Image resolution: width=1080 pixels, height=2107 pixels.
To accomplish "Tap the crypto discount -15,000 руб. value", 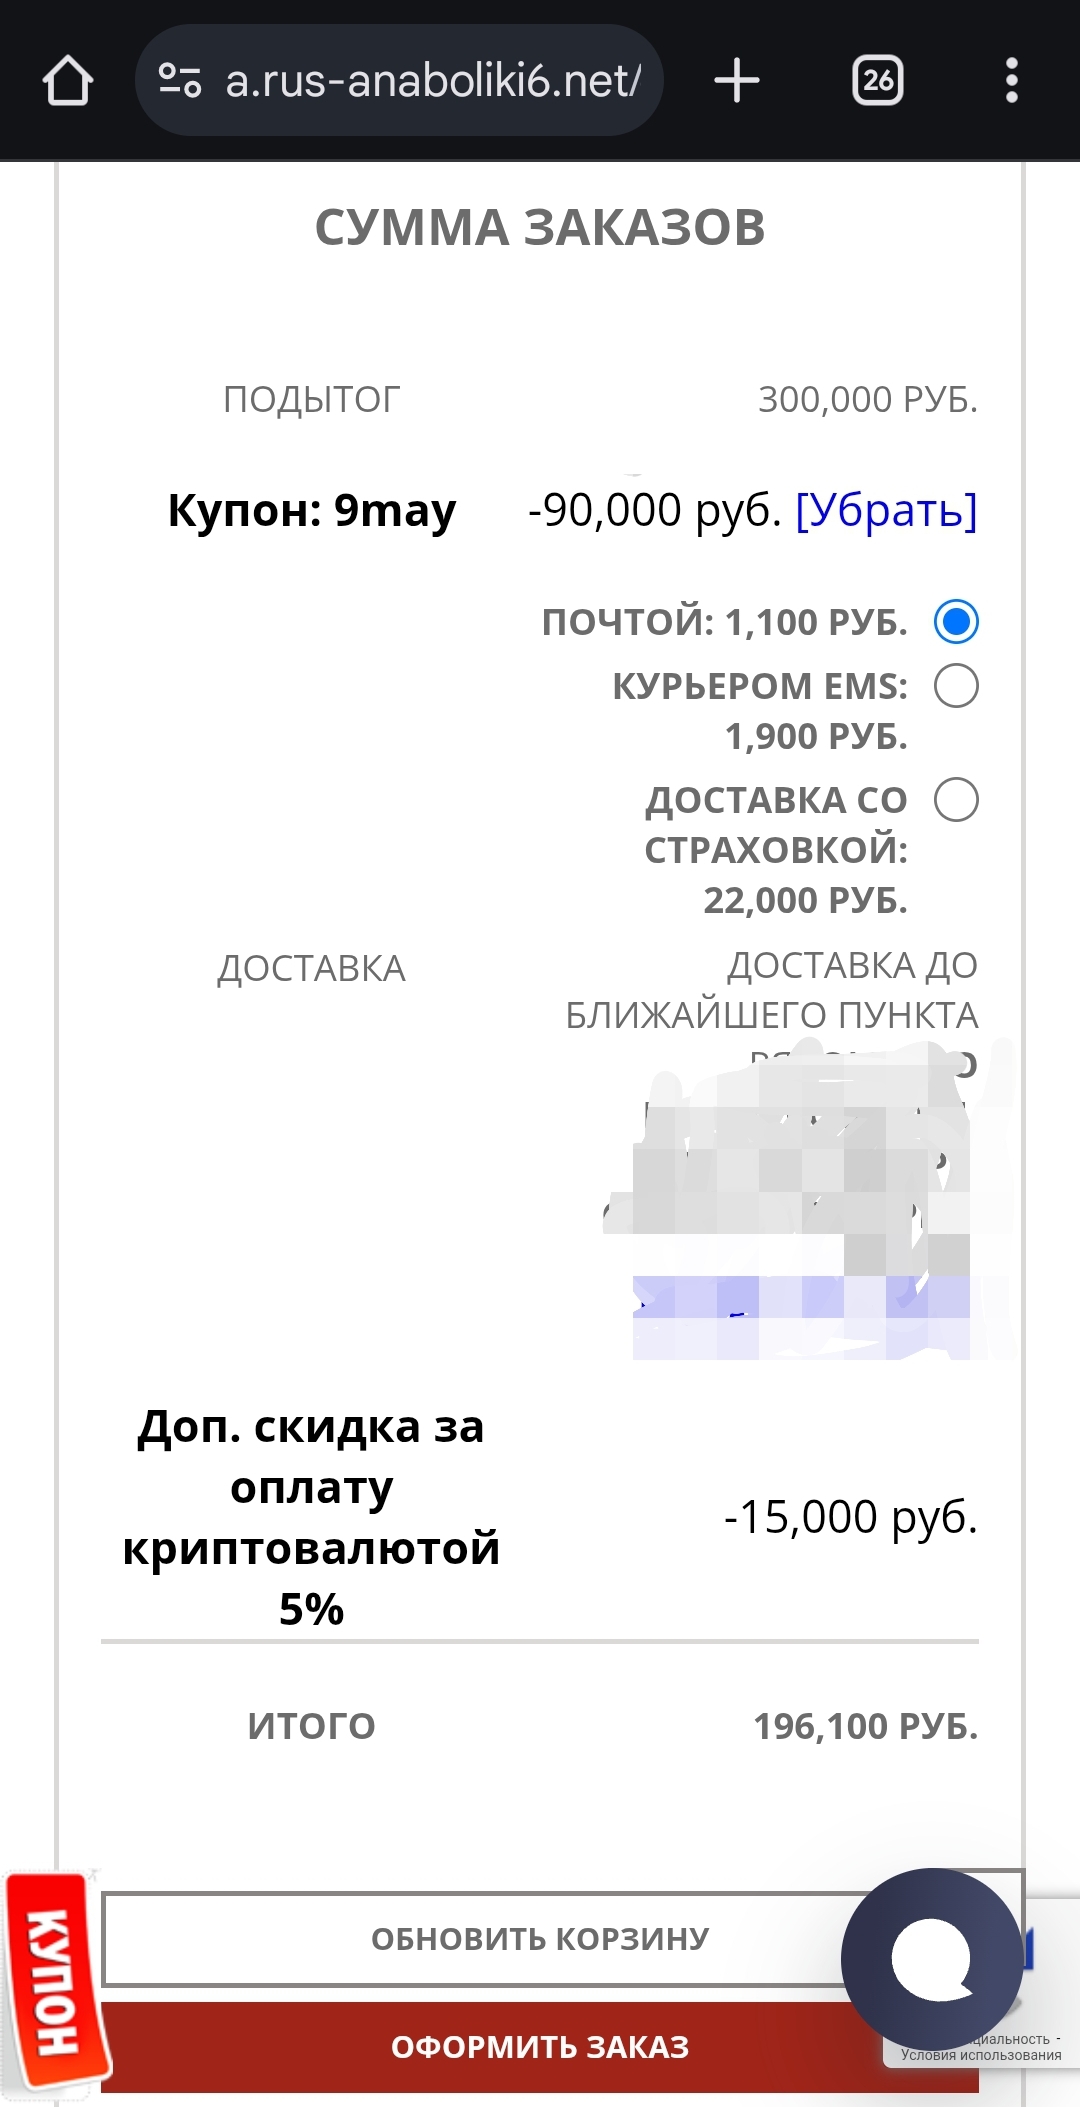I will [850, 1517].
